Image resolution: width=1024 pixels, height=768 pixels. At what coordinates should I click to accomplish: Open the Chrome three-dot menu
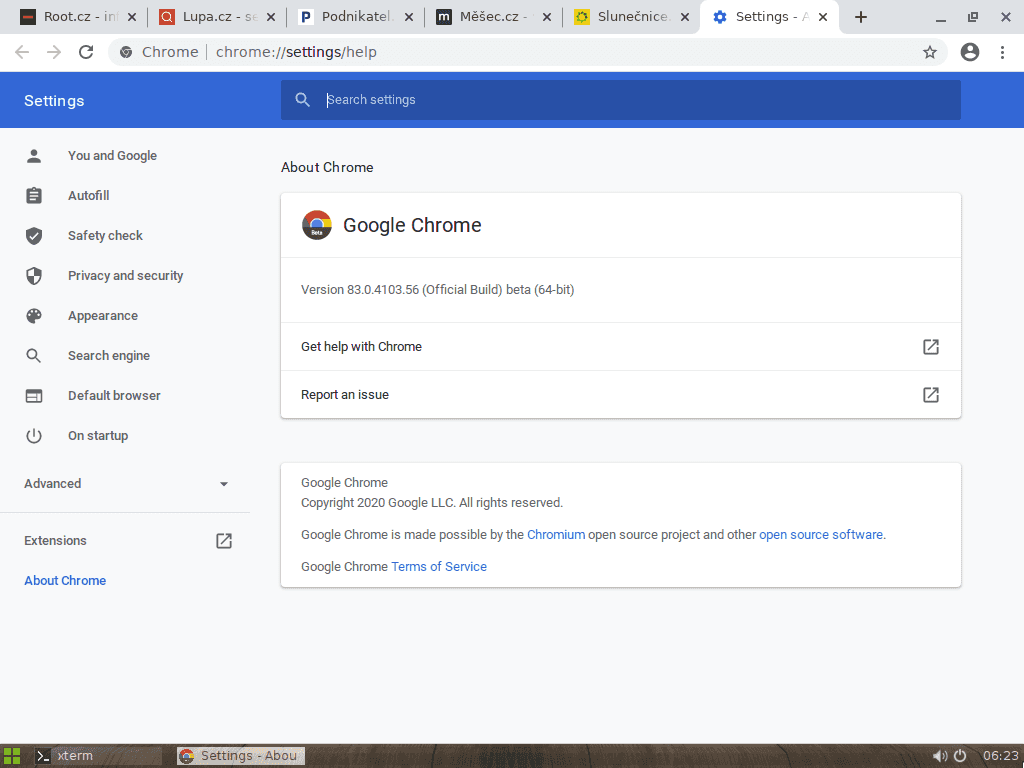tap(1003, 52)
